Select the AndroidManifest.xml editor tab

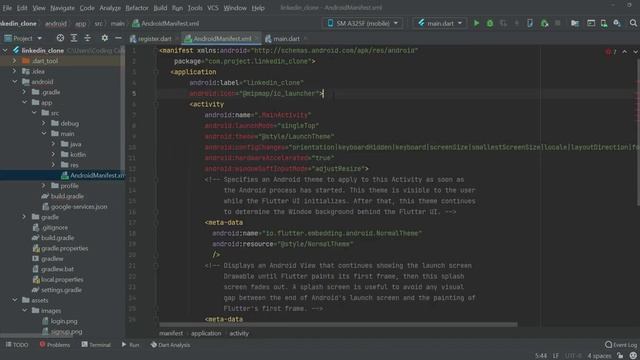[222, 39]
